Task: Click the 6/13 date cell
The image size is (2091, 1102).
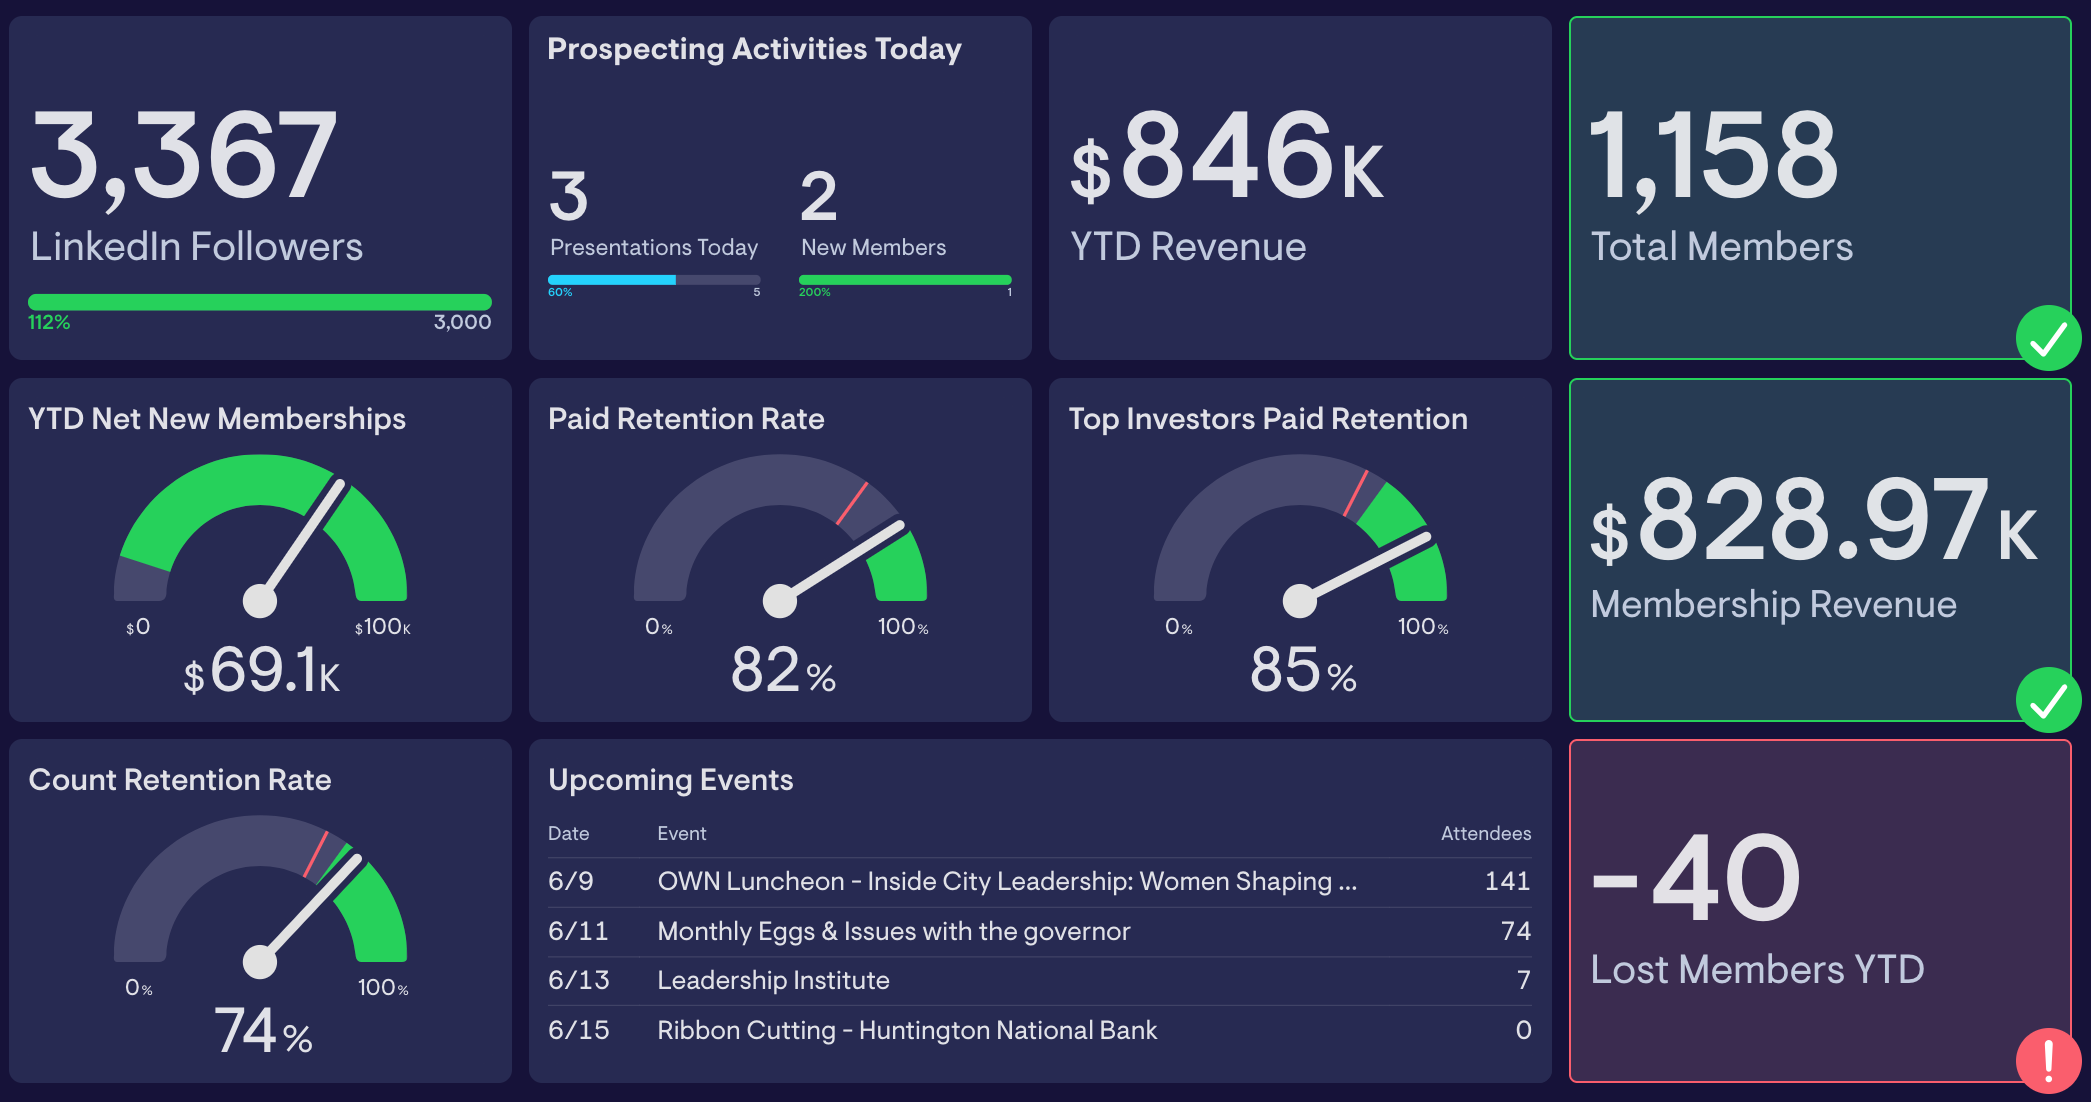Action: 578,980
